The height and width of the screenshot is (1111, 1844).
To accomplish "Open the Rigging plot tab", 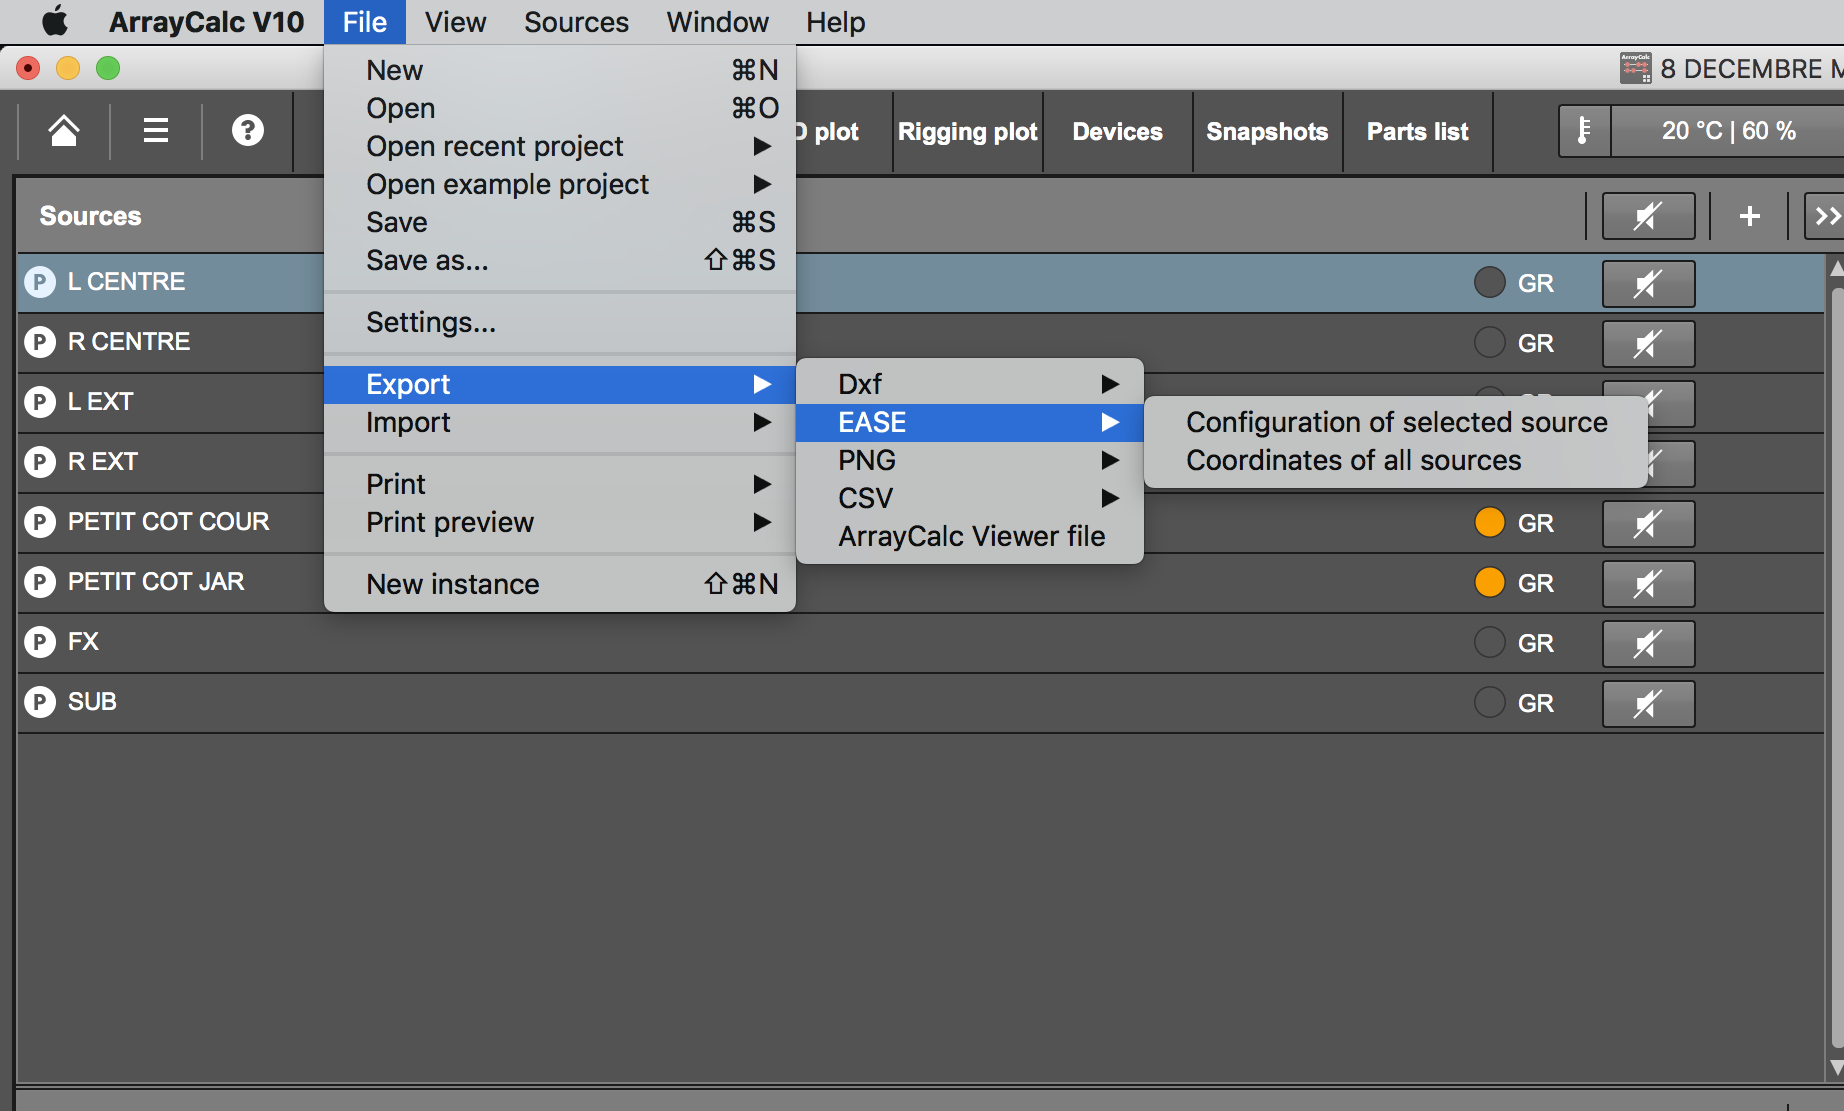I will click(967, 132).
